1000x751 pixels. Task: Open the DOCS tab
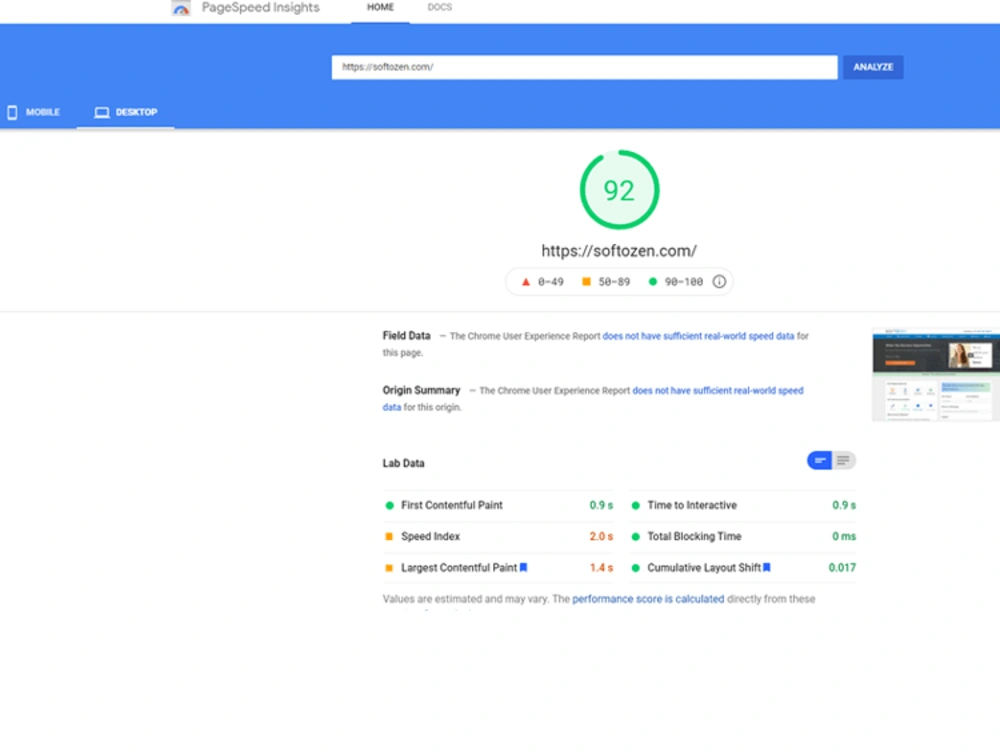point(439,8)
